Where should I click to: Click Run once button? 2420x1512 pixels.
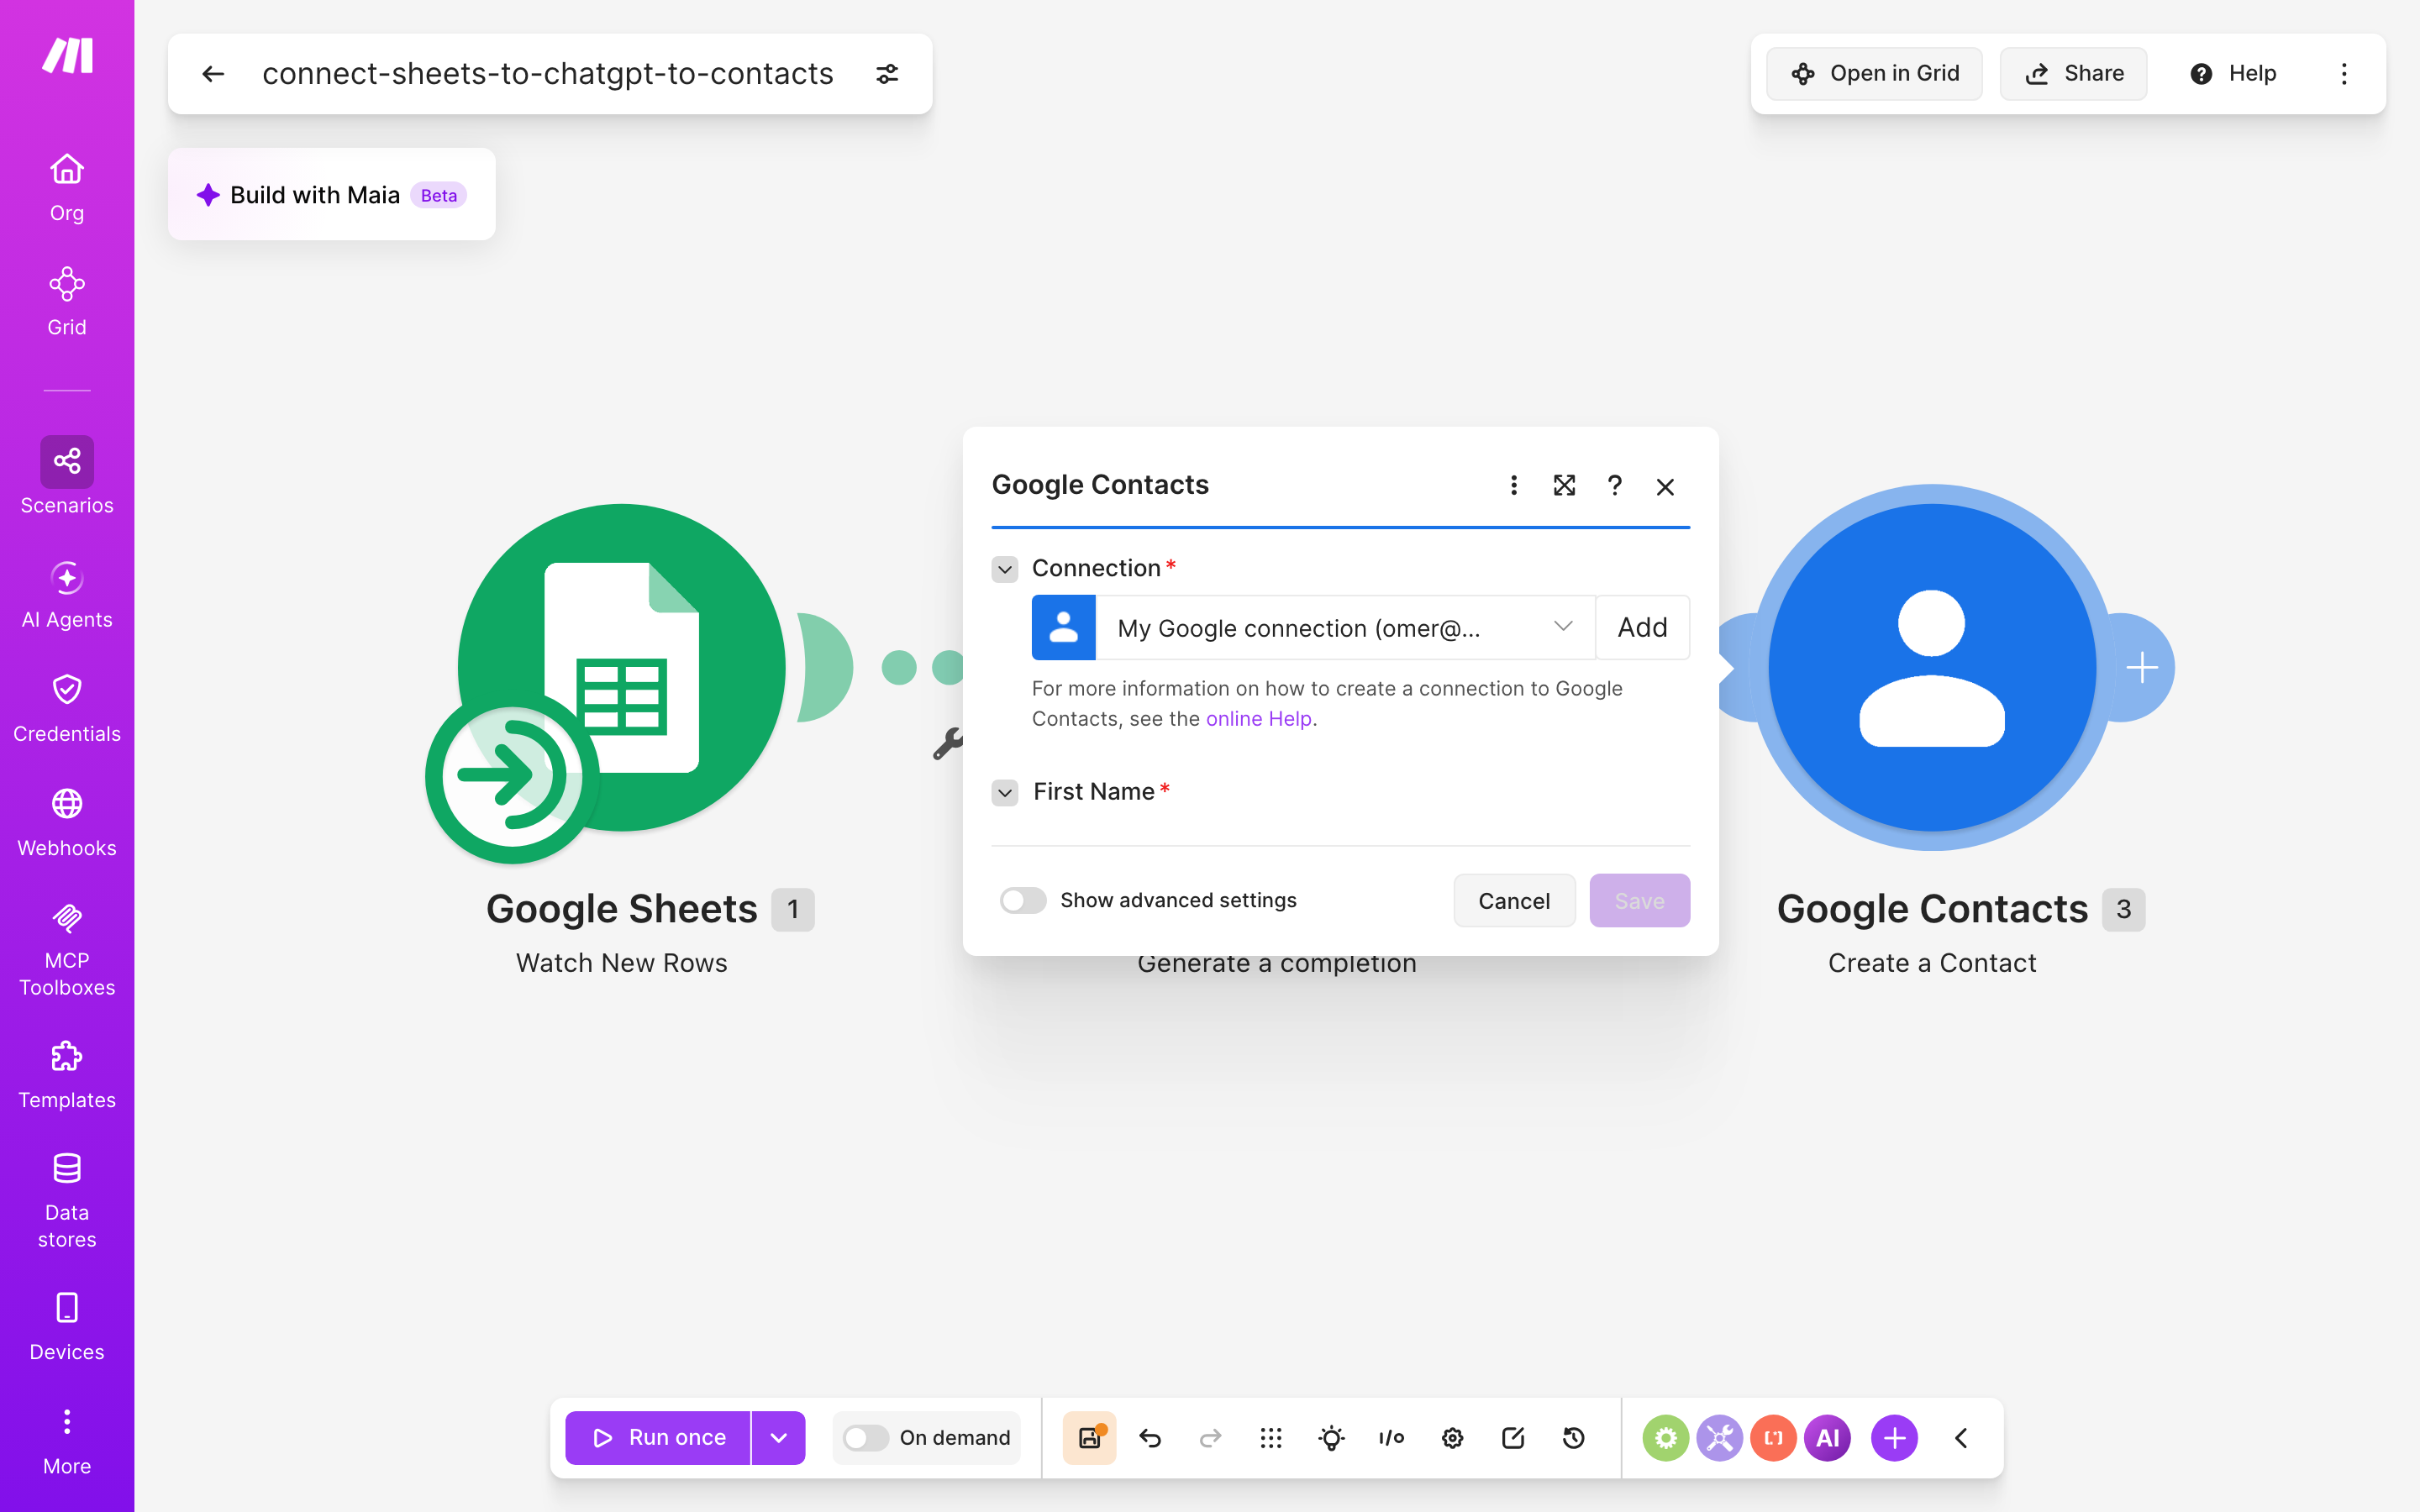click(658, 1438)
